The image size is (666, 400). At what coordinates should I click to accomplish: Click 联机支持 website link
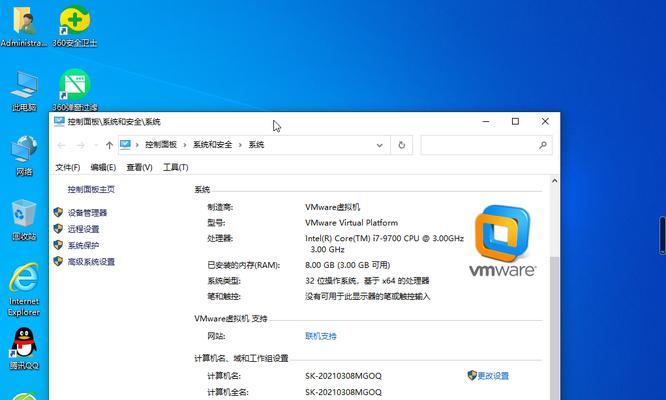pos(321,336)
